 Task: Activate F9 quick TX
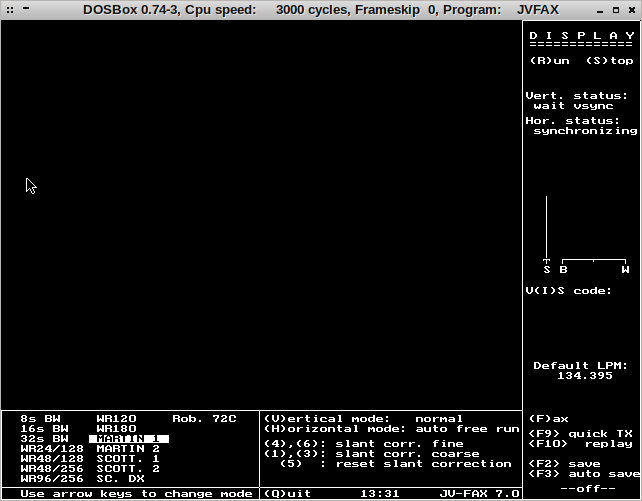pyautogui.click(x=581, y=434)
